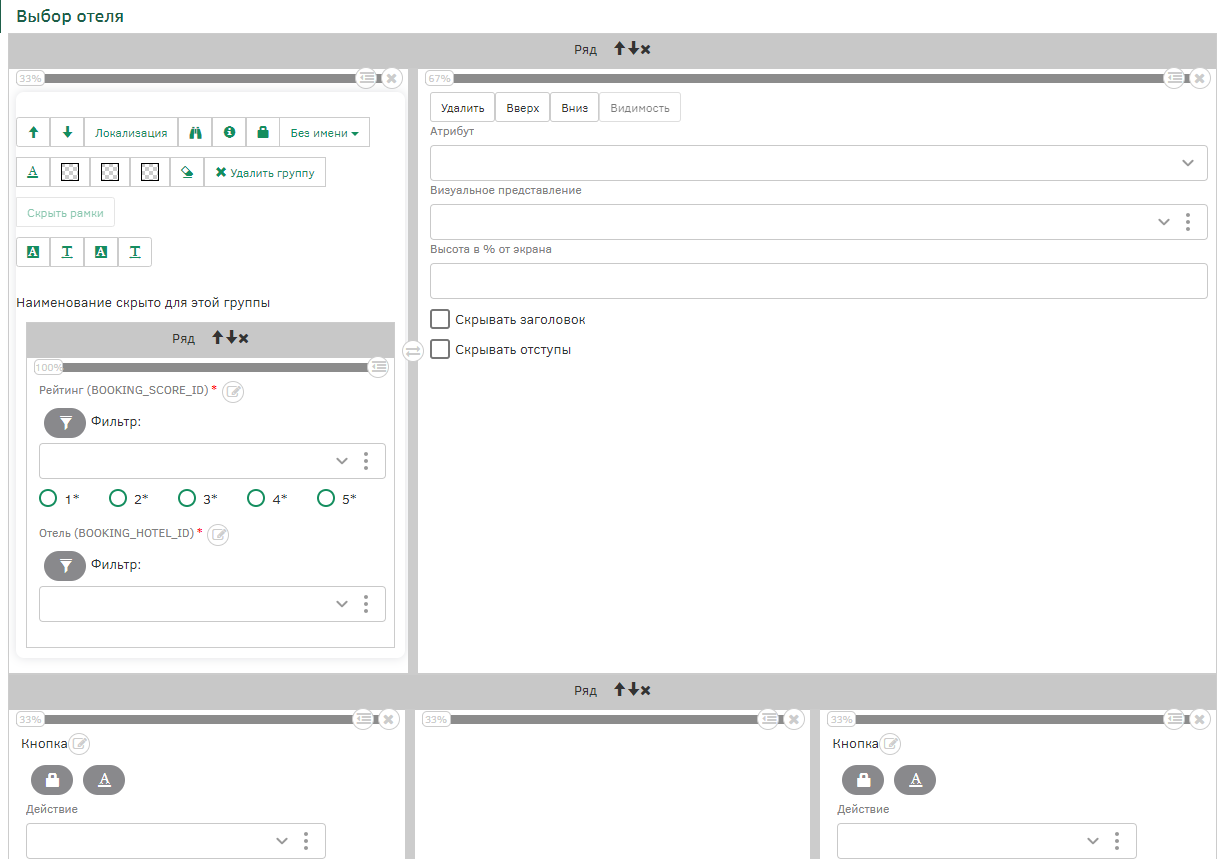This screenshot has height=859, width=1223.
Task: Open three-dot menu of the Отель dropdown
Action: tap(366, 604)
